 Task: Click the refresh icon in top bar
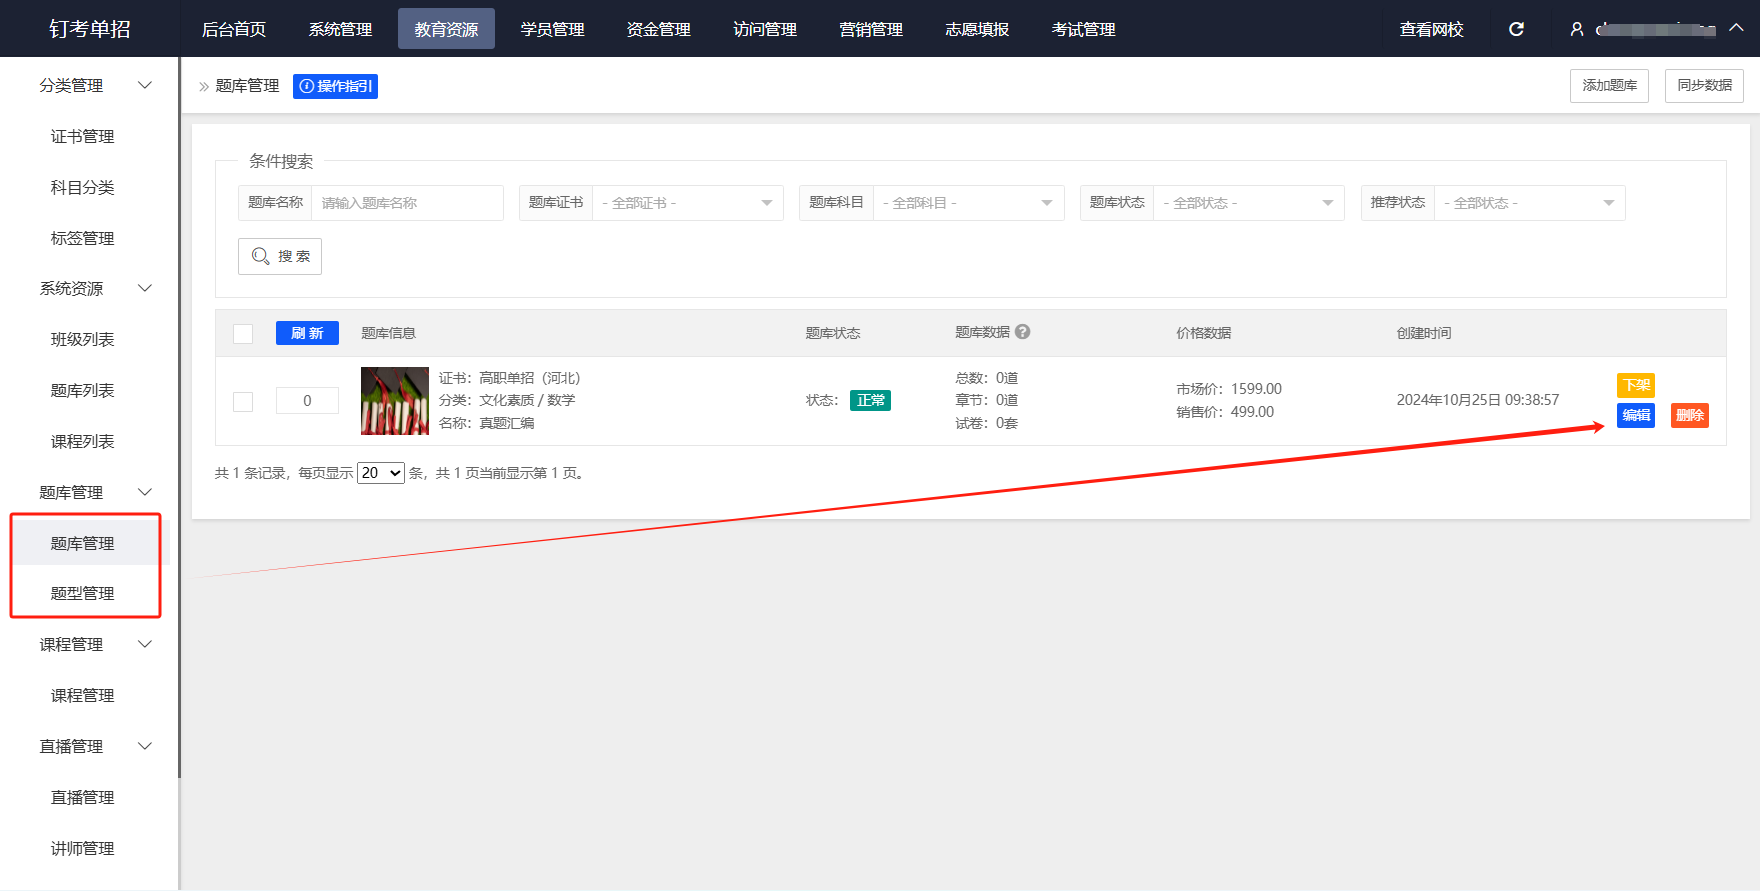[1516, 29]
